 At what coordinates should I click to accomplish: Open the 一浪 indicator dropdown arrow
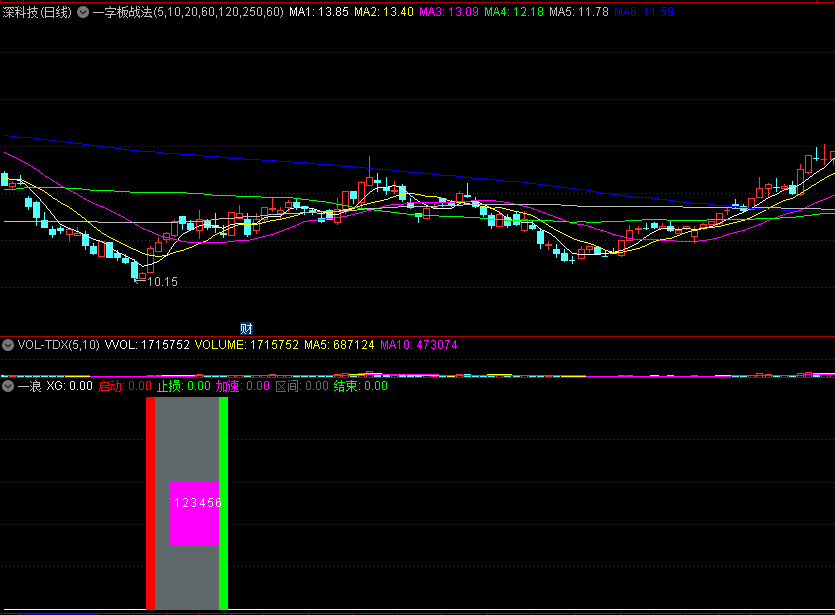coord(8,386)
